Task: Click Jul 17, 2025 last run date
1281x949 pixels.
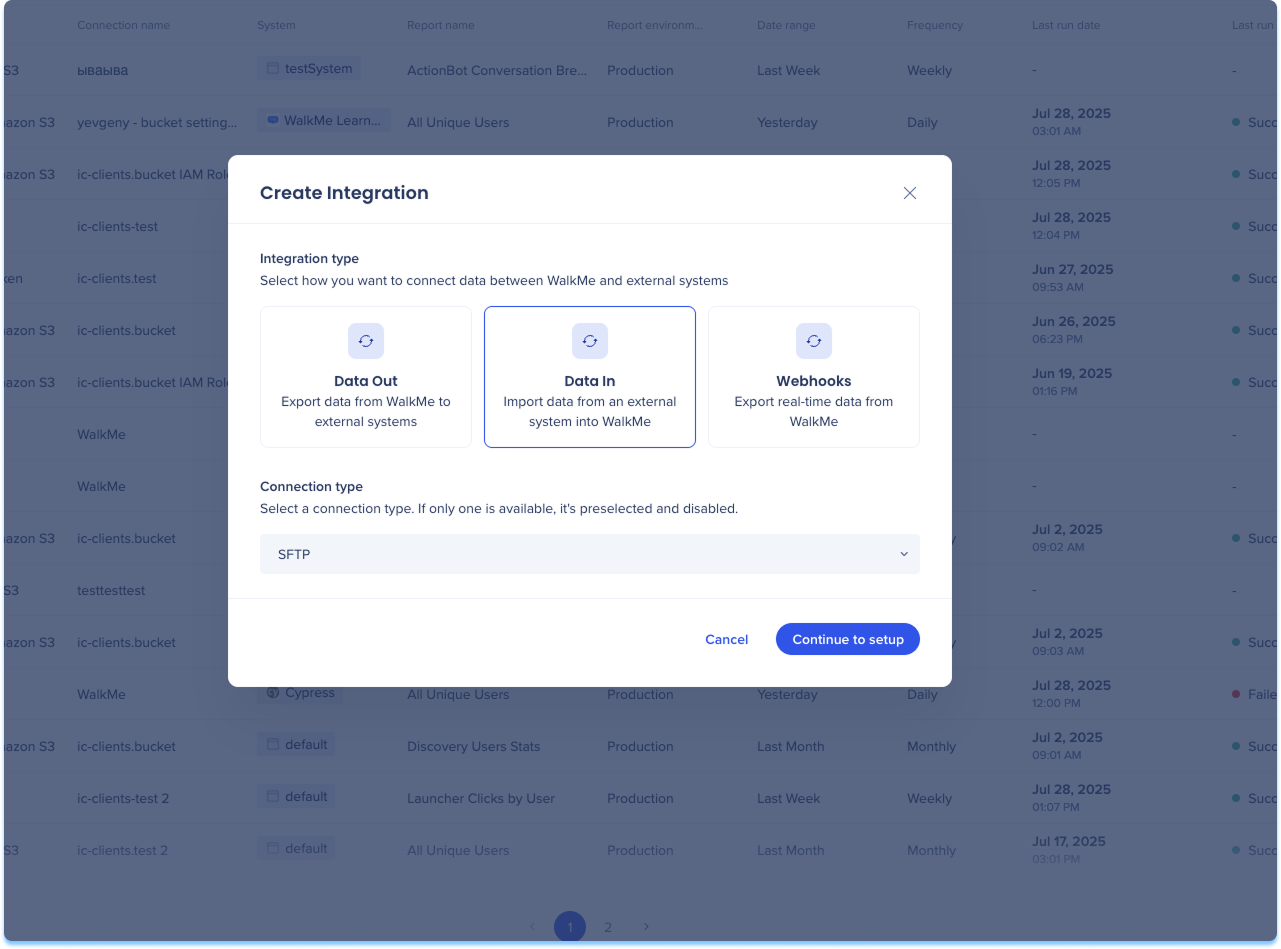Action: point(1069,842)
